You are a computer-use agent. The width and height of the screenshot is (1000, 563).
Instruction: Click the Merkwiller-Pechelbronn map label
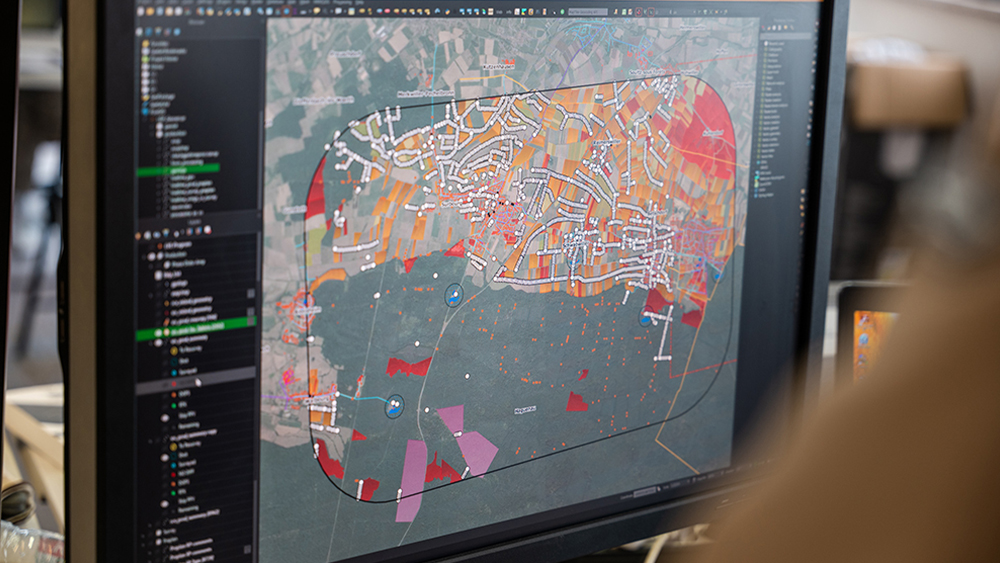[426, 93]
